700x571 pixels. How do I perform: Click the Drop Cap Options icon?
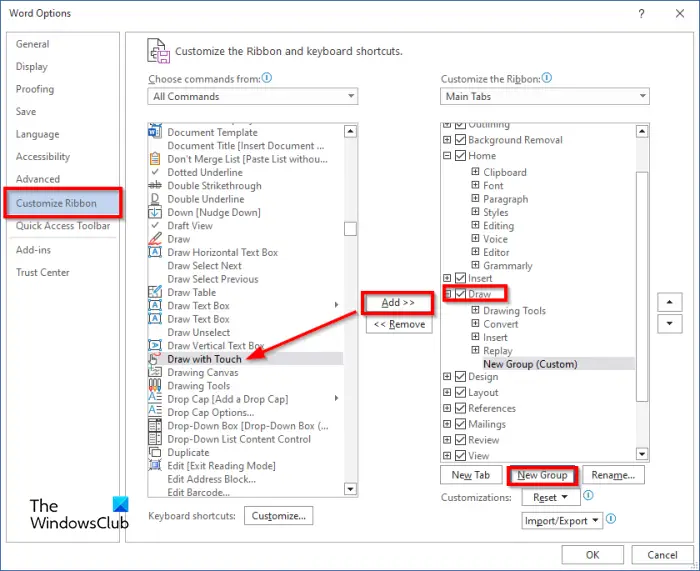tap(154, 412)
